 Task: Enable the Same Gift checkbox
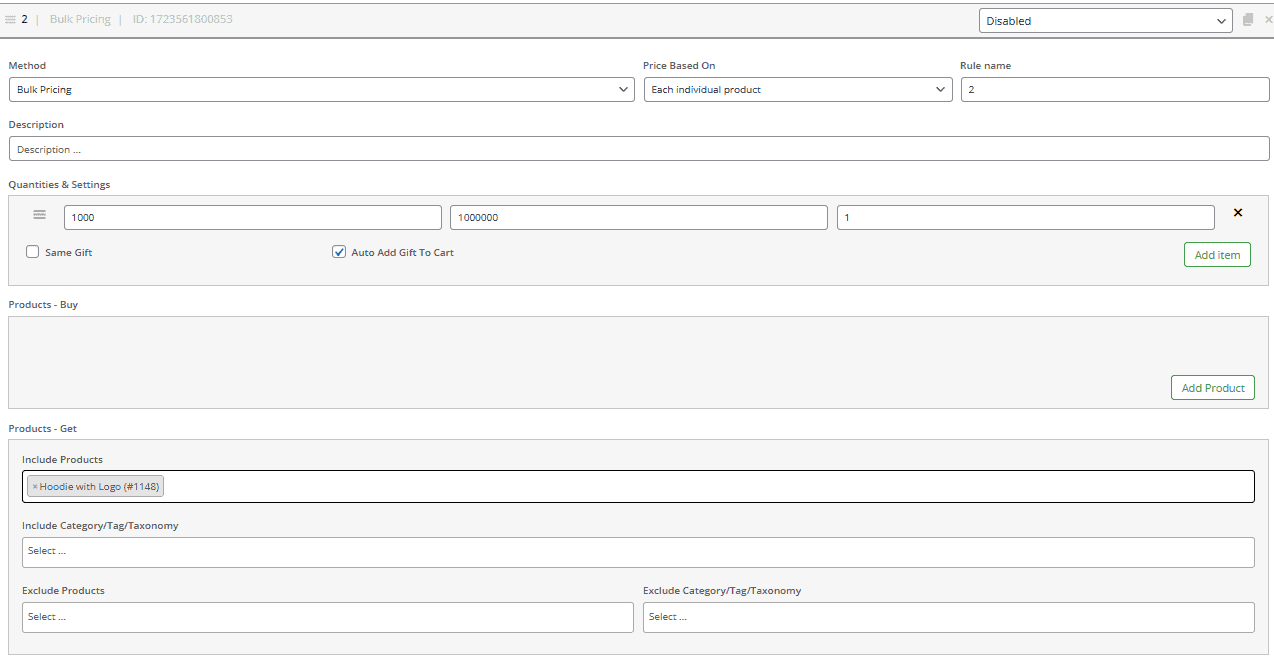coord(33,252)
